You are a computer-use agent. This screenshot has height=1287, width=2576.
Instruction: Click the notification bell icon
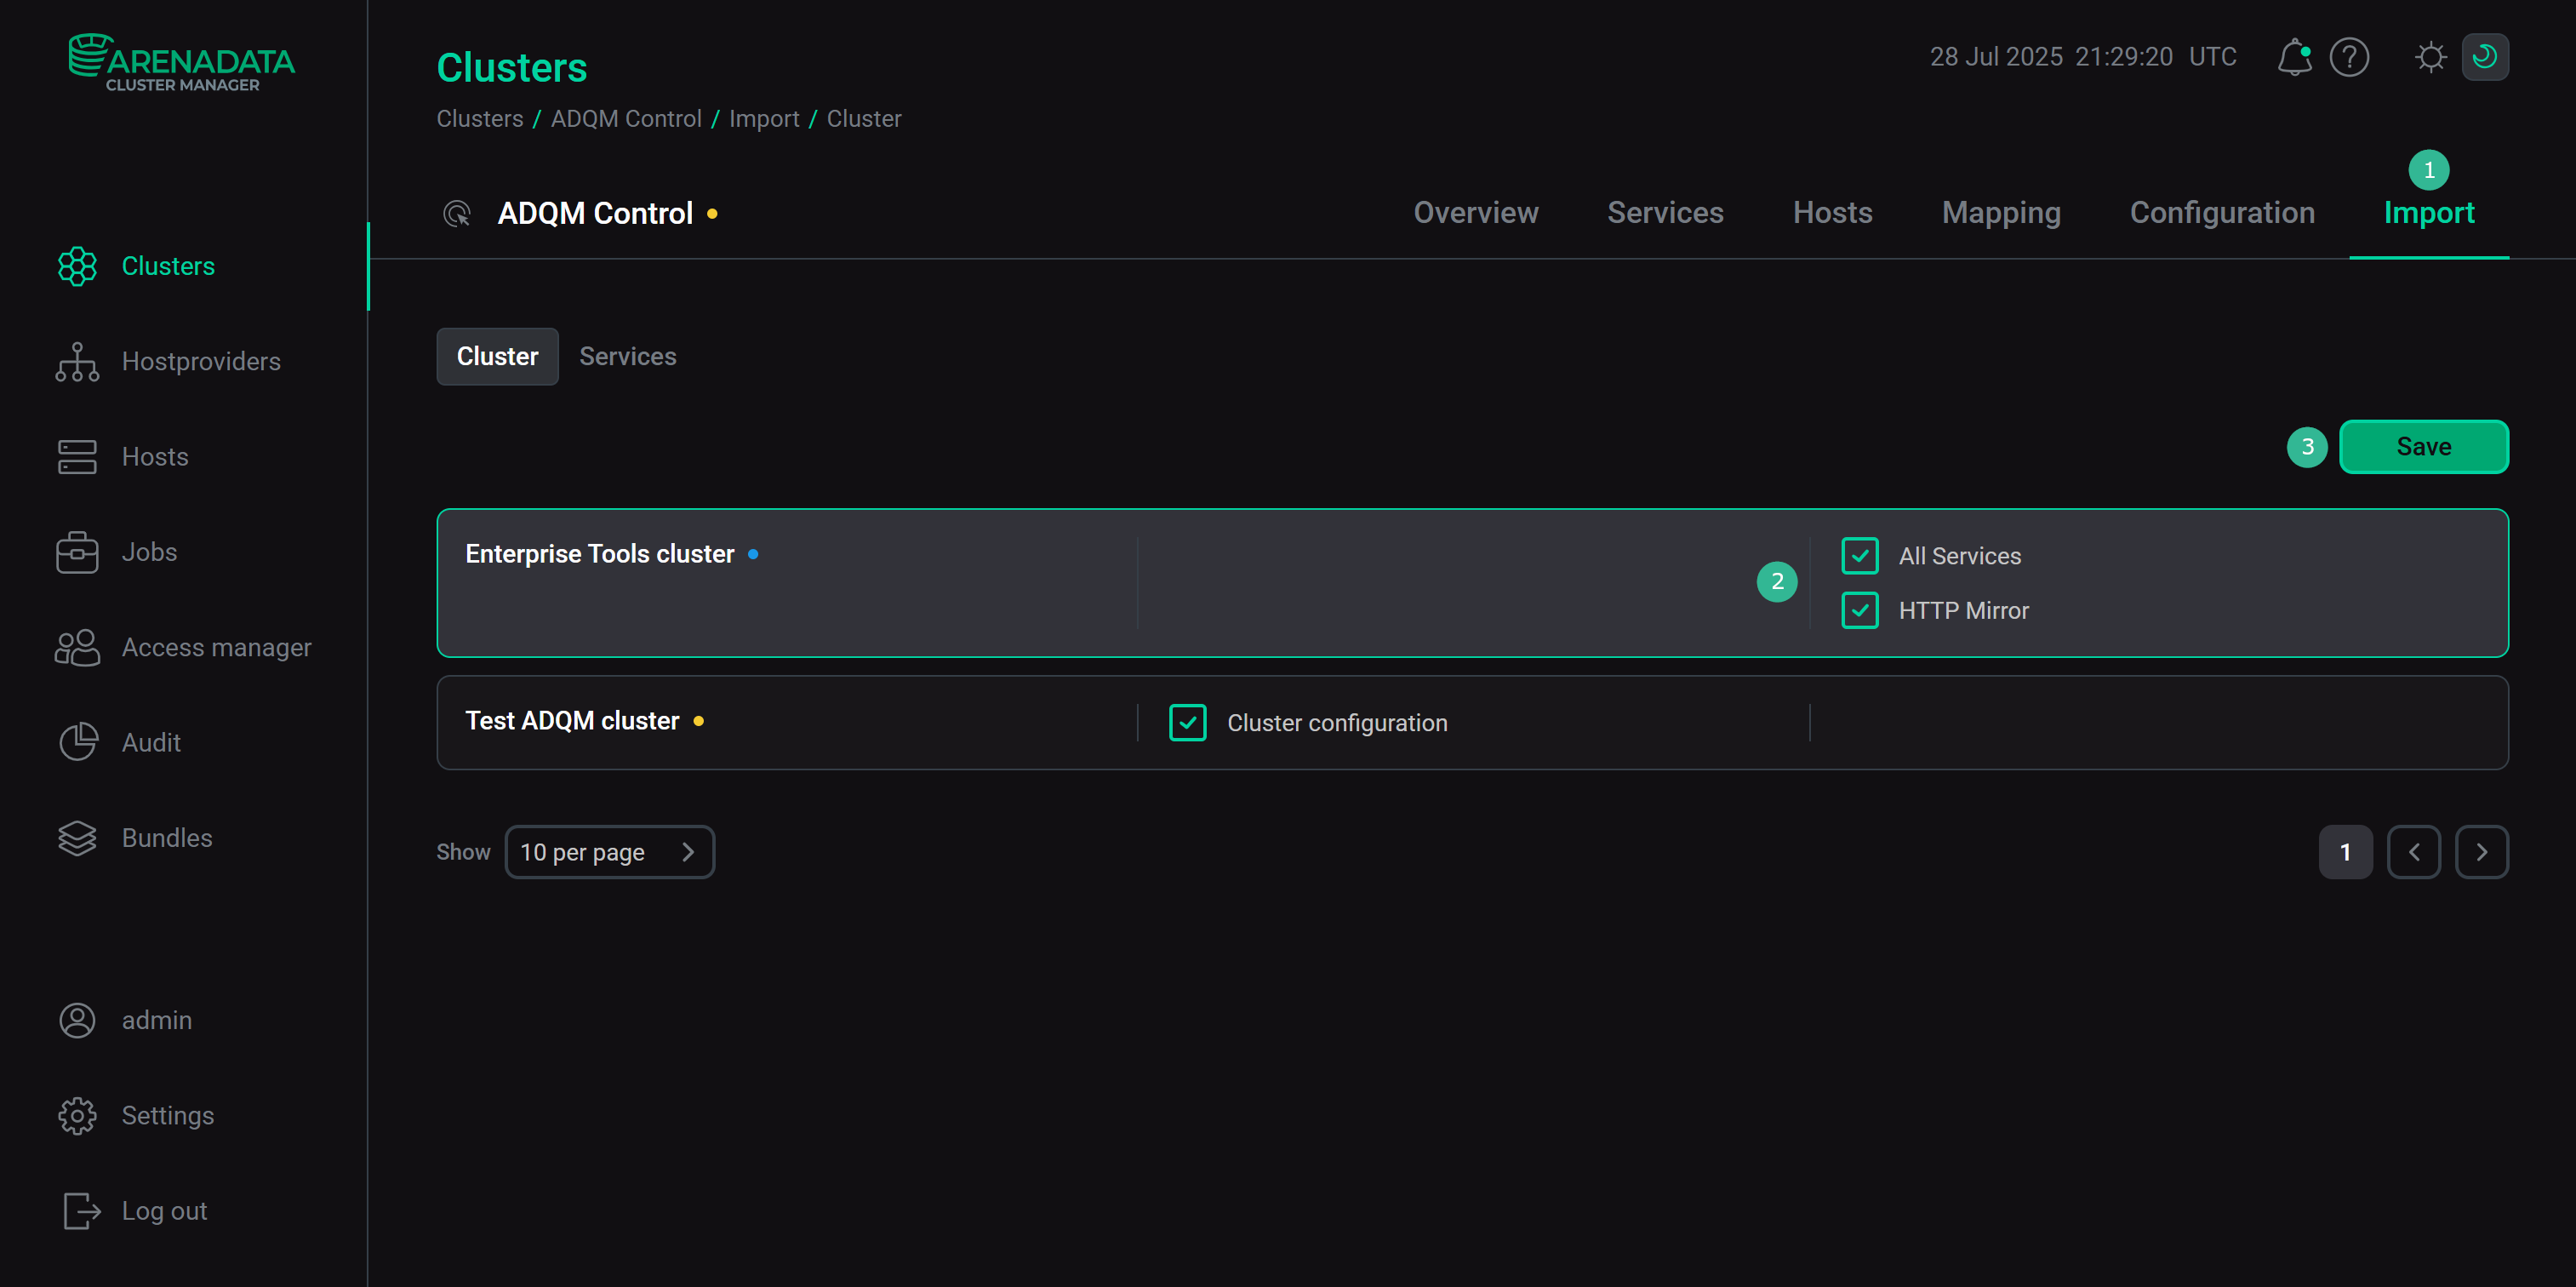[x=2294, y=57]
